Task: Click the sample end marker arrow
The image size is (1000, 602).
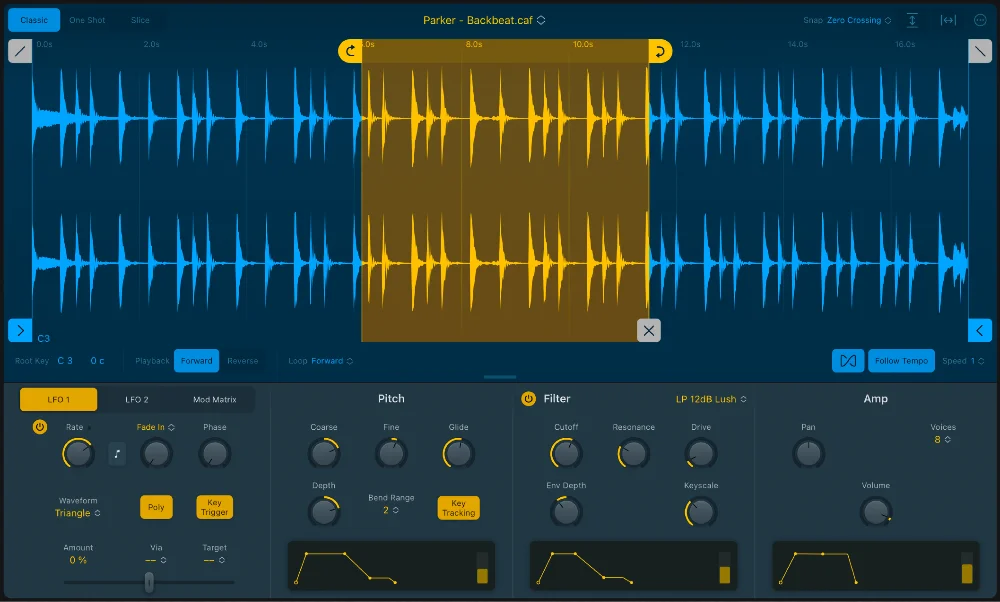Action: [x=980, y=331]
